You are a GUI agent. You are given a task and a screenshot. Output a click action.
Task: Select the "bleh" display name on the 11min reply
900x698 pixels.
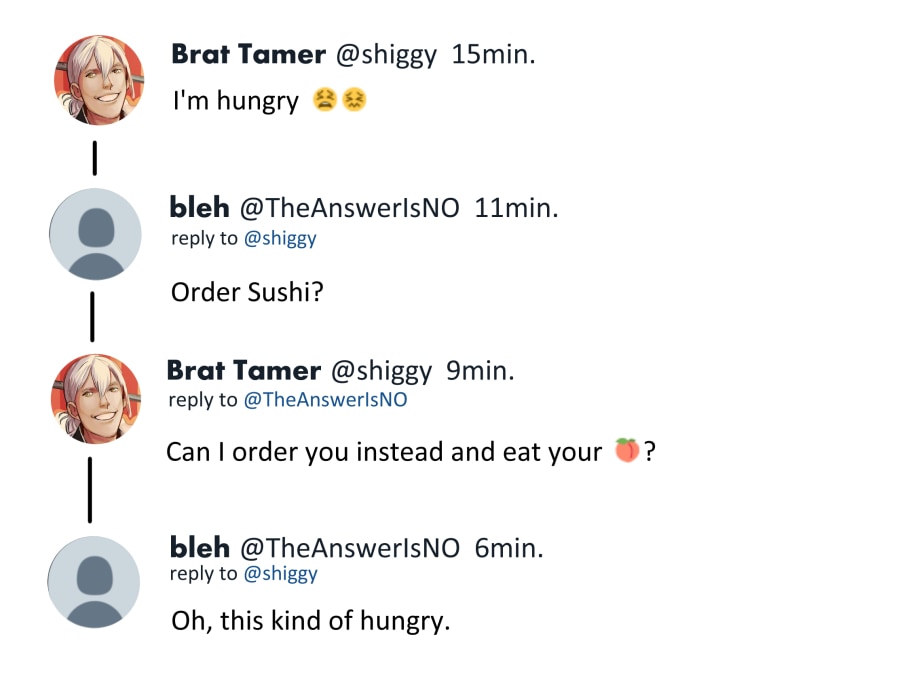tap(200, 209)
